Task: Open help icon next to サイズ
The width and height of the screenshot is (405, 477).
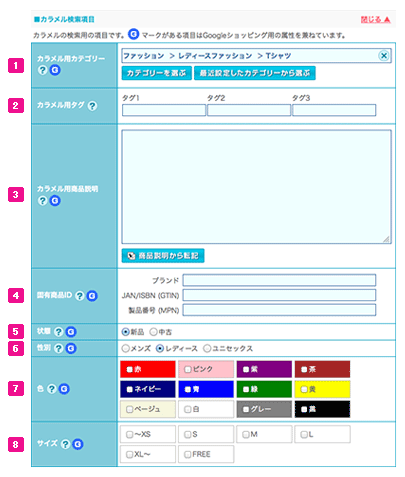Action: point(65,444)
